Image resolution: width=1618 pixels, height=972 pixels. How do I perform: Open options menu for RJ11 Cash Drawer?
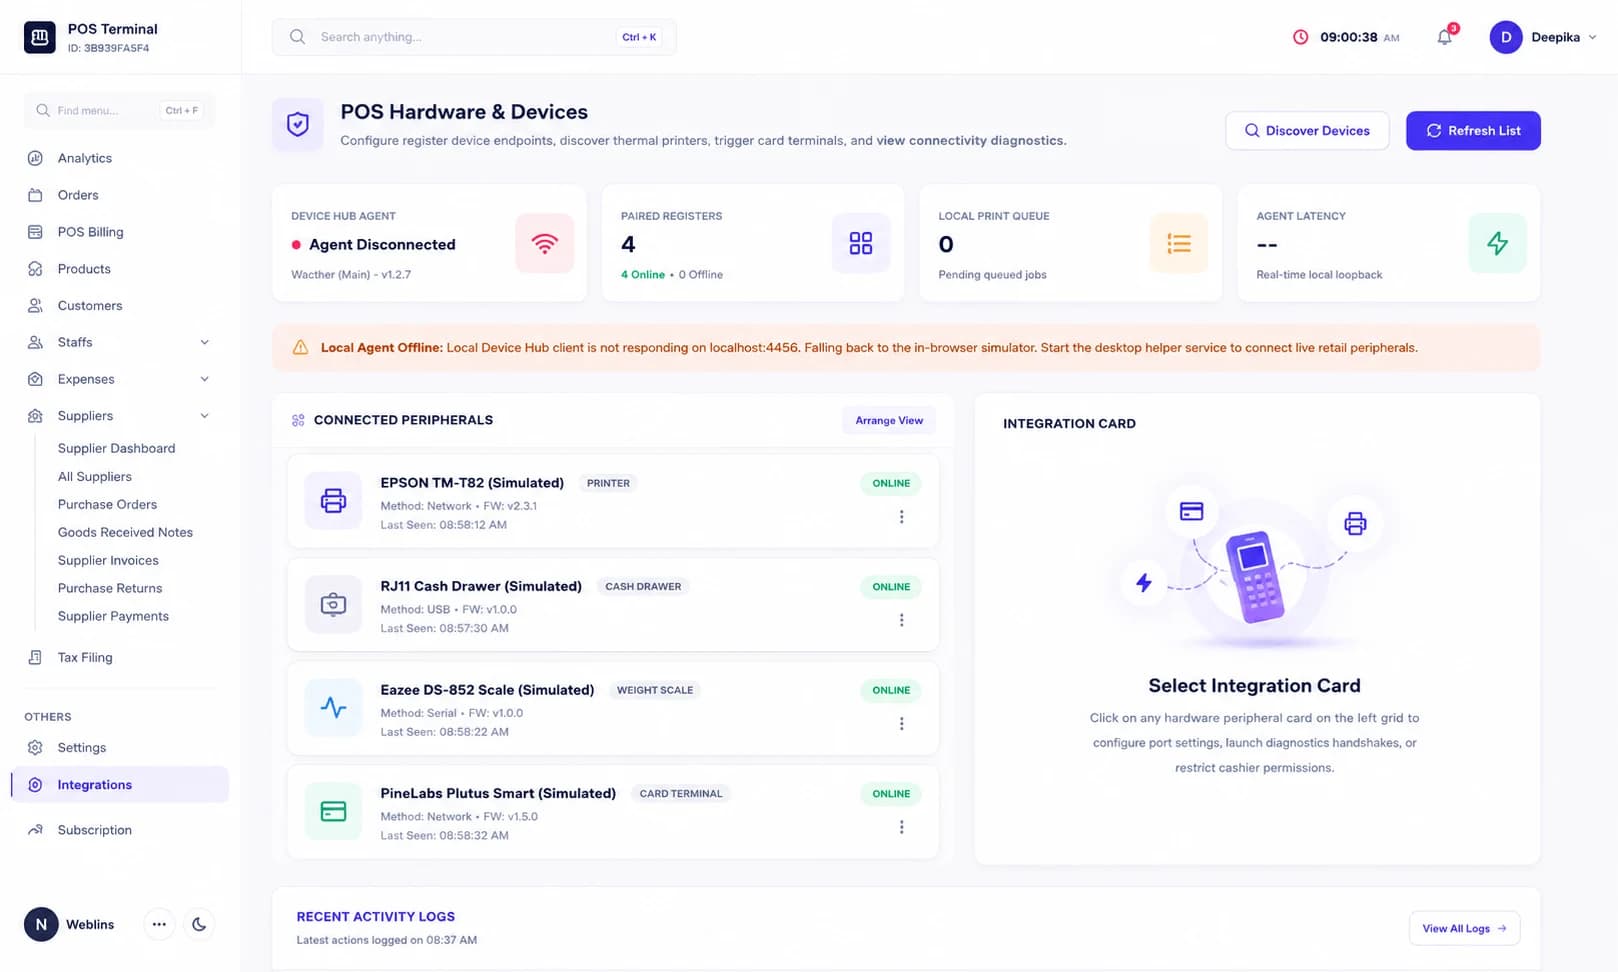[x=901, y=620]
